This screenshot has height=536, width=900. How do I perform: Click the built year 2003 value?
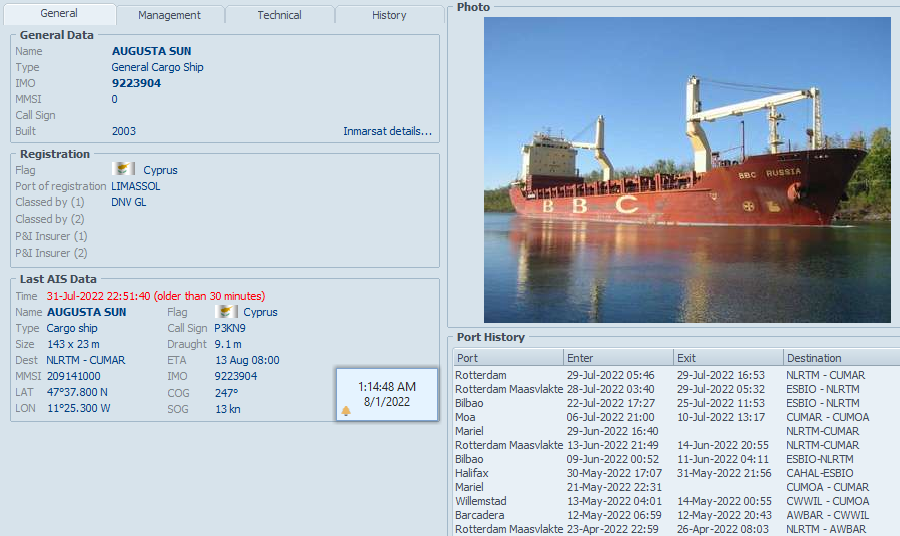point(124,131)
